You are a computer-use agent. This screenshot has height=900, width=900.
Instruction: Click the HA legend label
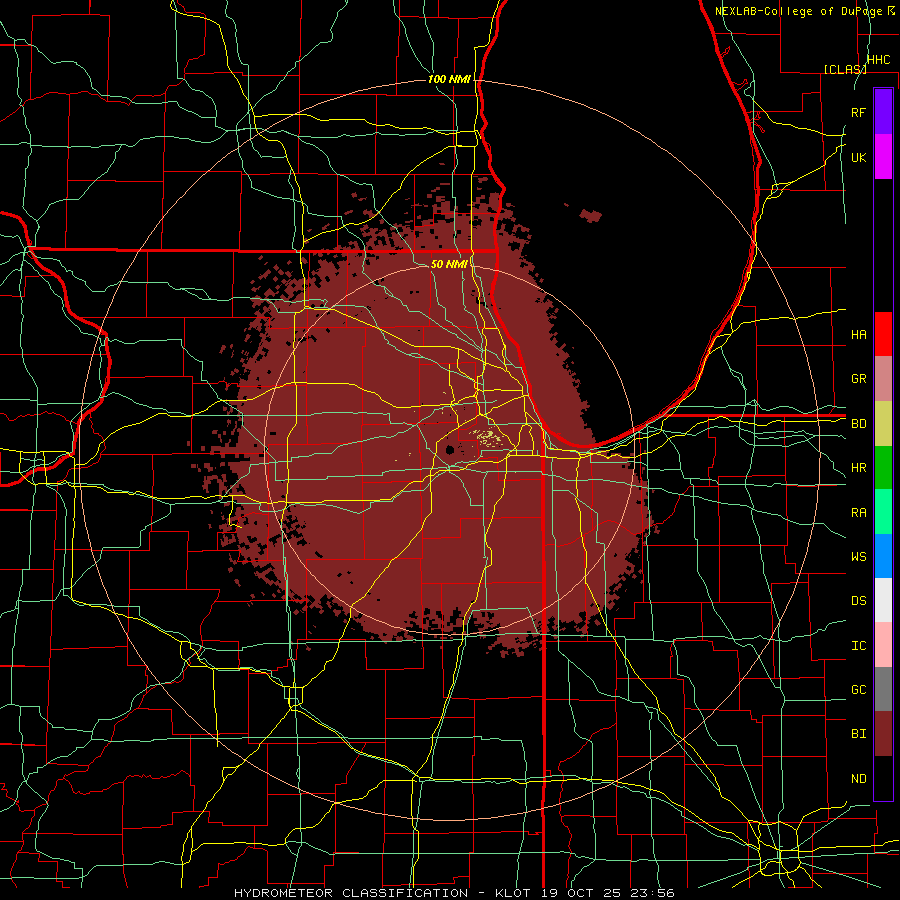coord(858,334)
